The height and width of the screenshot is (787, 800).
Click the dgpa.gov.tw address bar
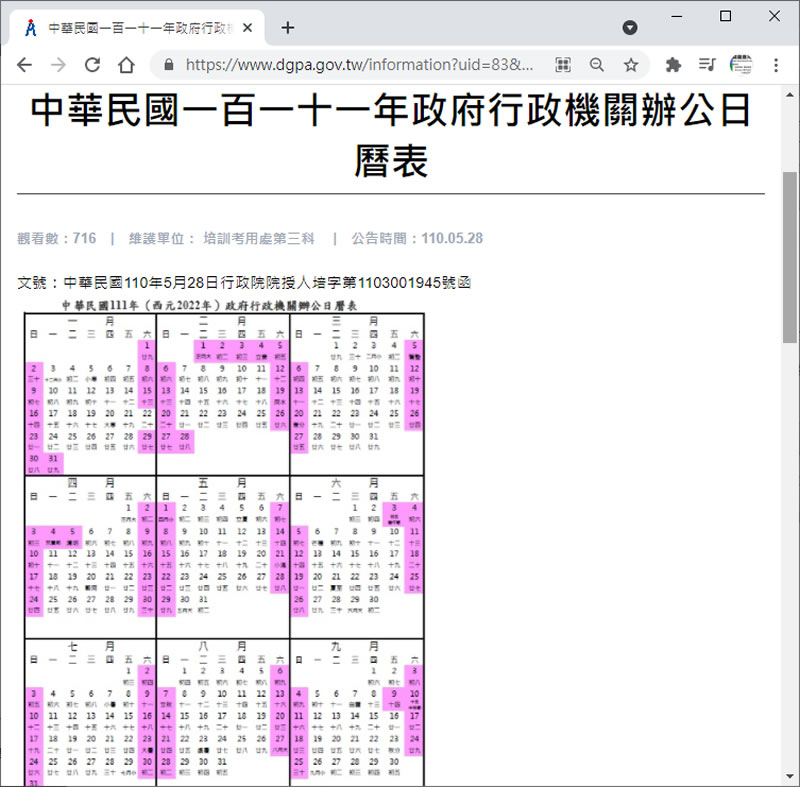(359, 65)
